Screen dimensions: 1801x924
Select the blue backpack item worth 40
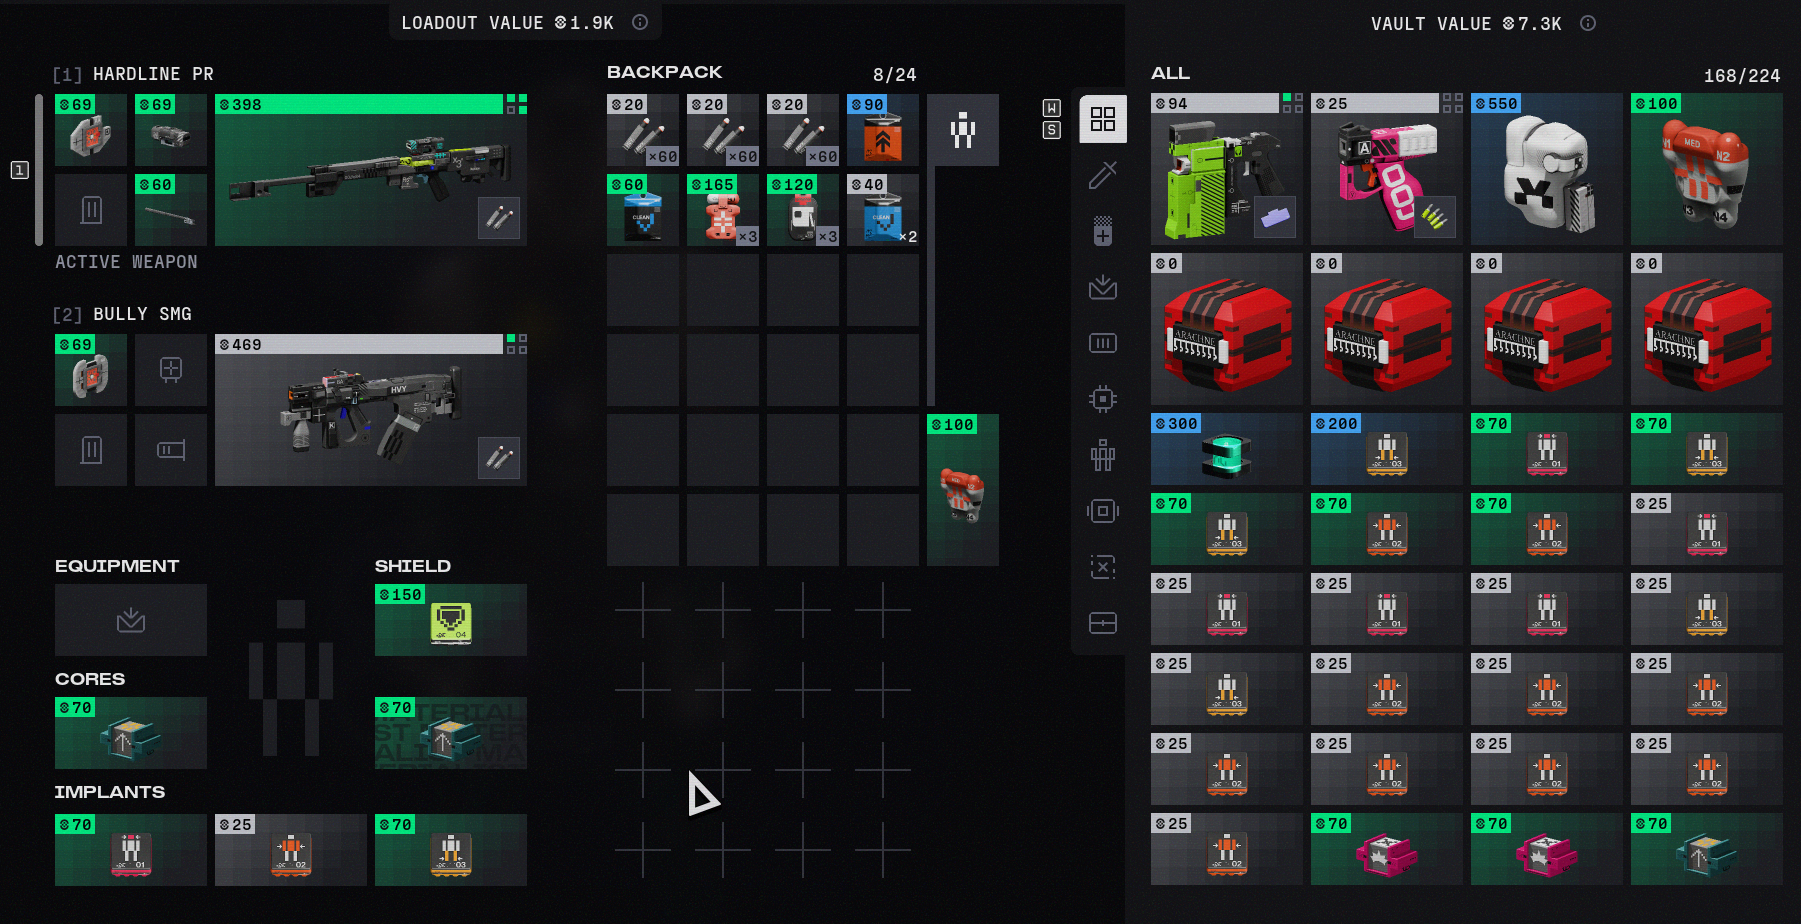[x=883, y=210]
